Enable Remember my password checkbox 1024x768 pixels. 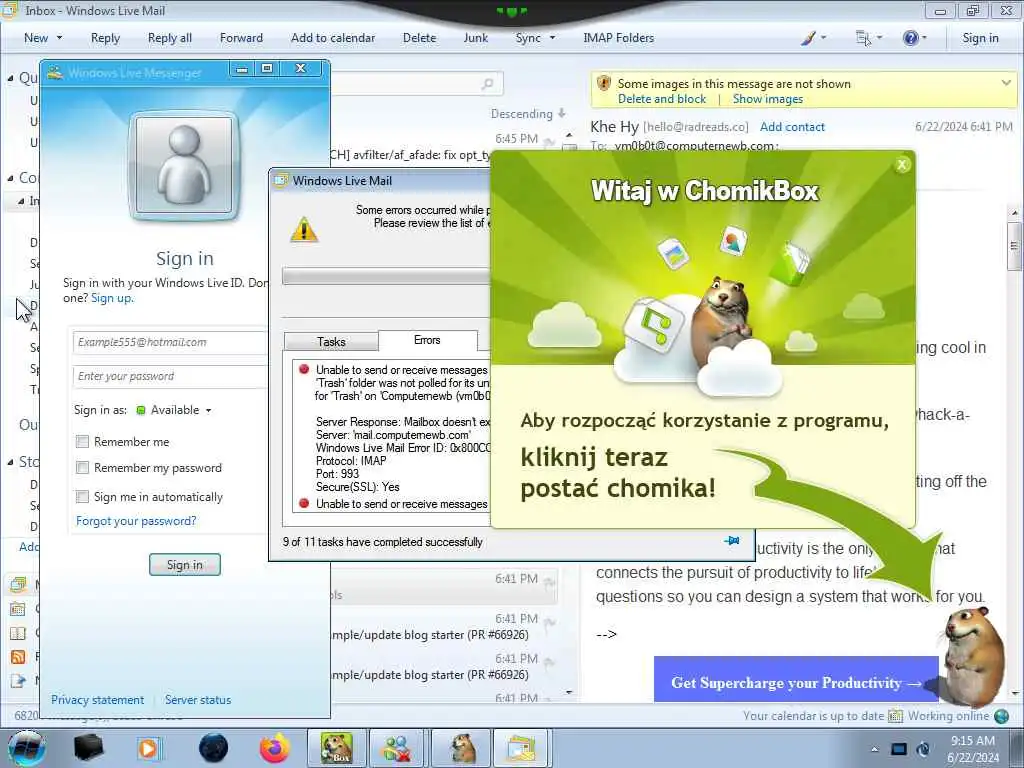82,468
